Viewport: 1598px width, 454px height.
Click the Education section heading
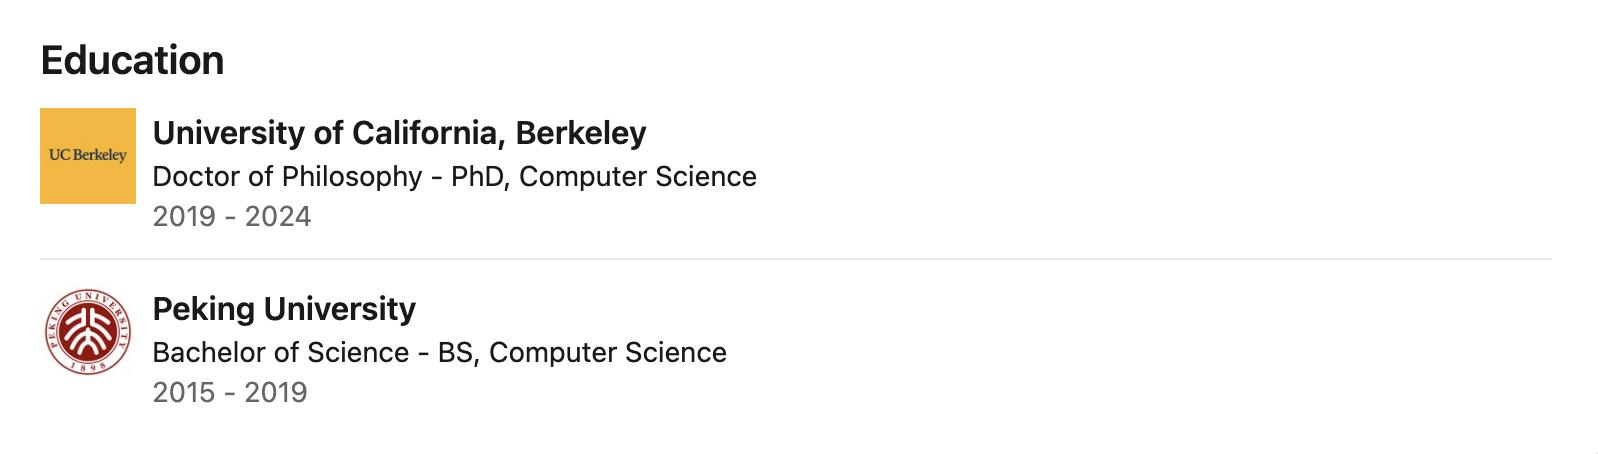(x=132, y=61)
